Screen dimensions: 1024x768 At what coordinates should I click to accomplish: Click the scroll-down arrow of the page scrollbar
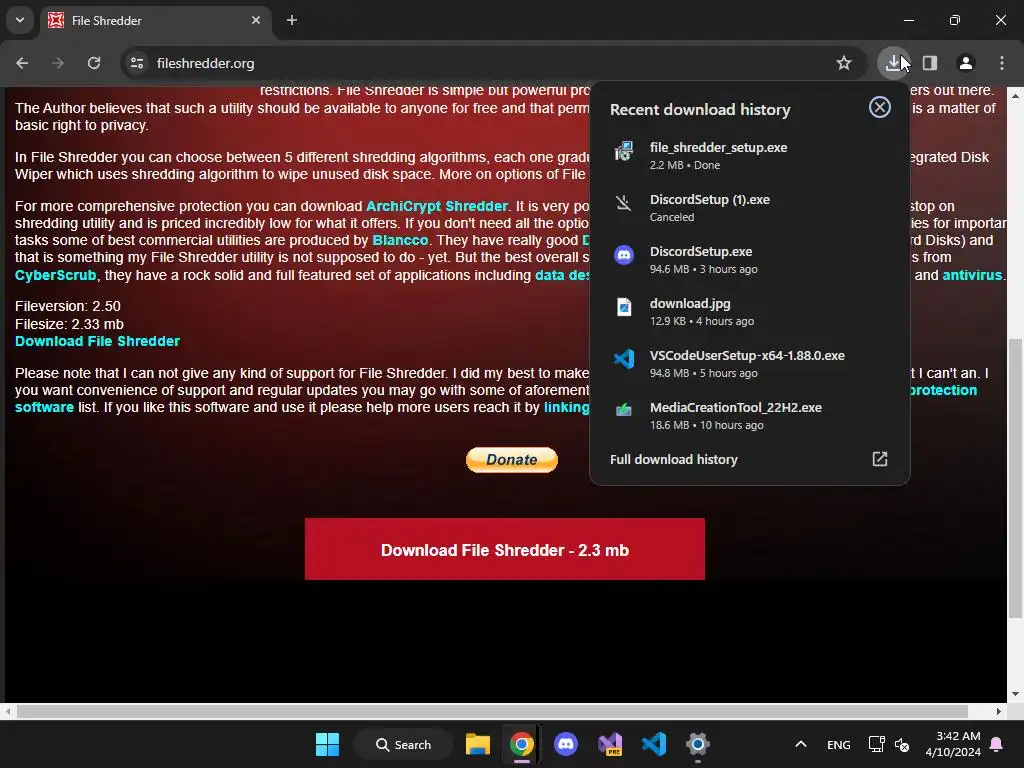point(1015,694)
